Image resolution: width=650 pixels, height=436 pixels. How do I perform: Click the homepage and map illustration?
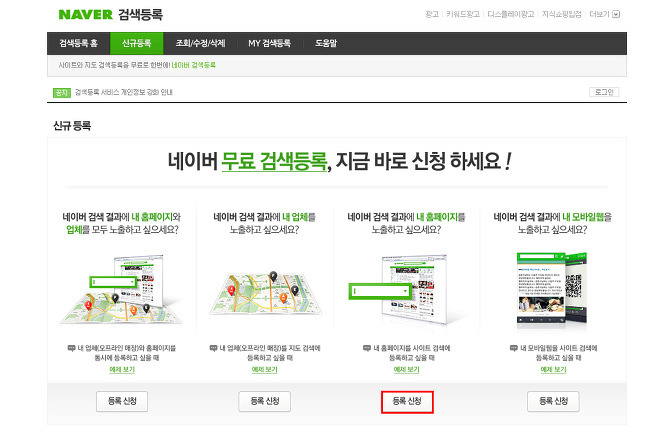click(121, 289)
